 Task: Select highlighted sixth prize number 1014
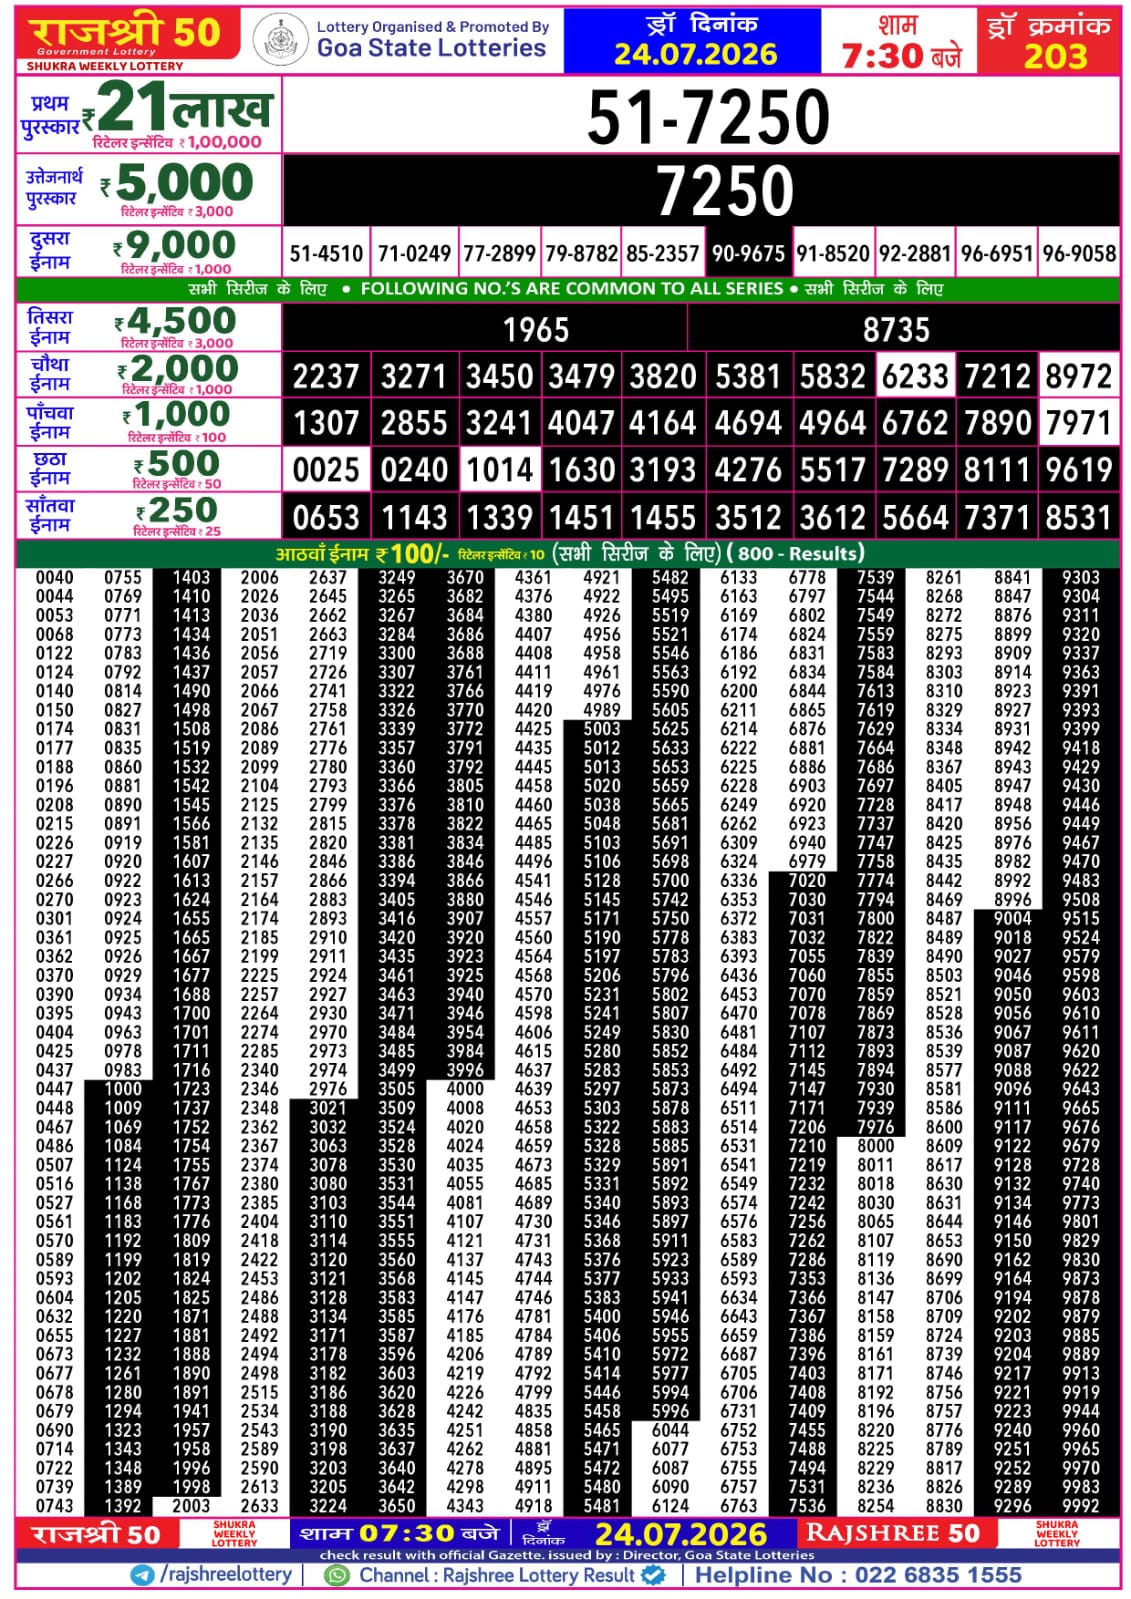pos(500,469)
